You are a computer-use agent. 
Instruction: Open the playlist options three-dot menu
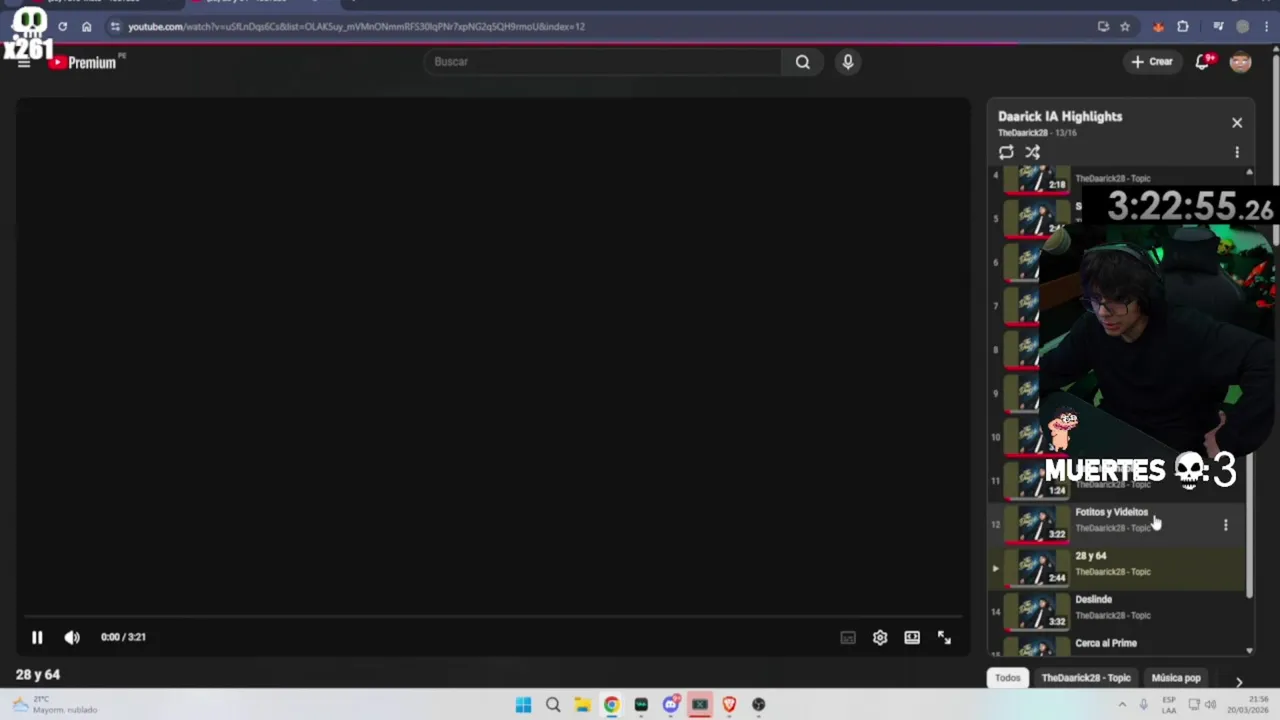click(1237, 152)
